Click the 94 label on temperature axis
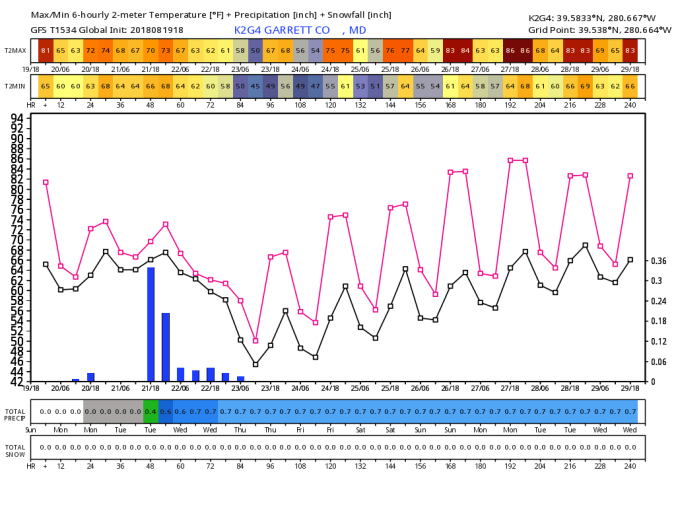Viewport: 676px width, 507px height. click(17, 117)
